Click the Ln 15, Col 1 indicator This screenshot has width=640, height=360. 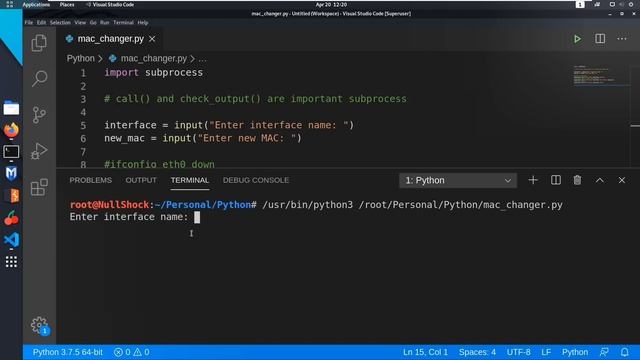(x=425, y=352)
